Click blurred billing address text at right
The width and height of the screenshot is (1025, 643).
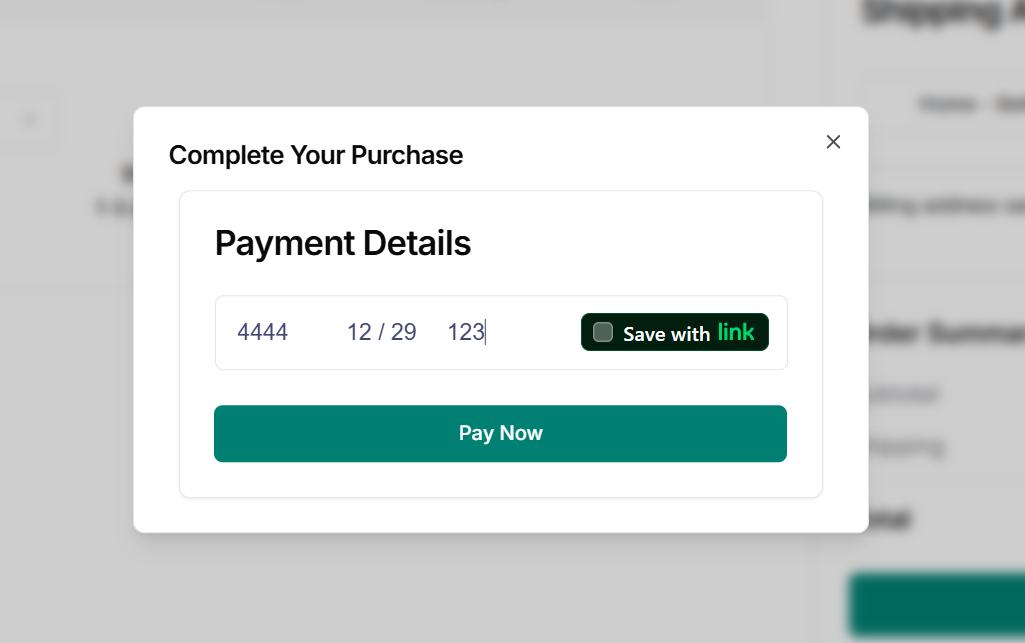pyautogui.click(x=946, y=205)
